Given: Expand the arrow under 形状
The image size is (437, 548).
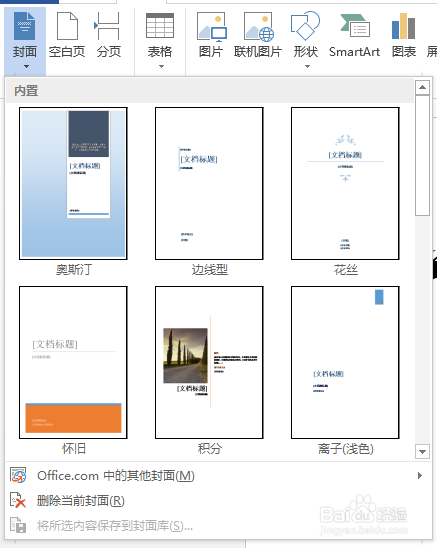Looking at the screenshot, I should (307, 66).
